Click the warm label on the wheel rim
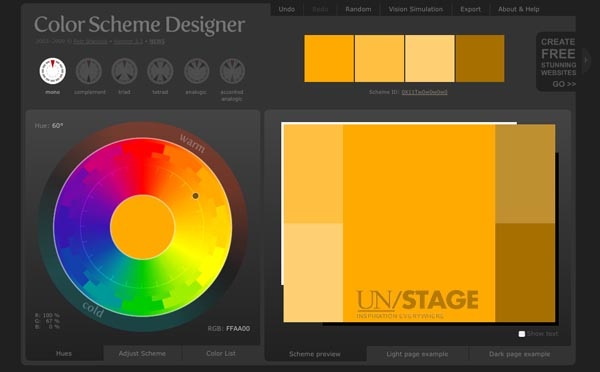 [192, 143]
